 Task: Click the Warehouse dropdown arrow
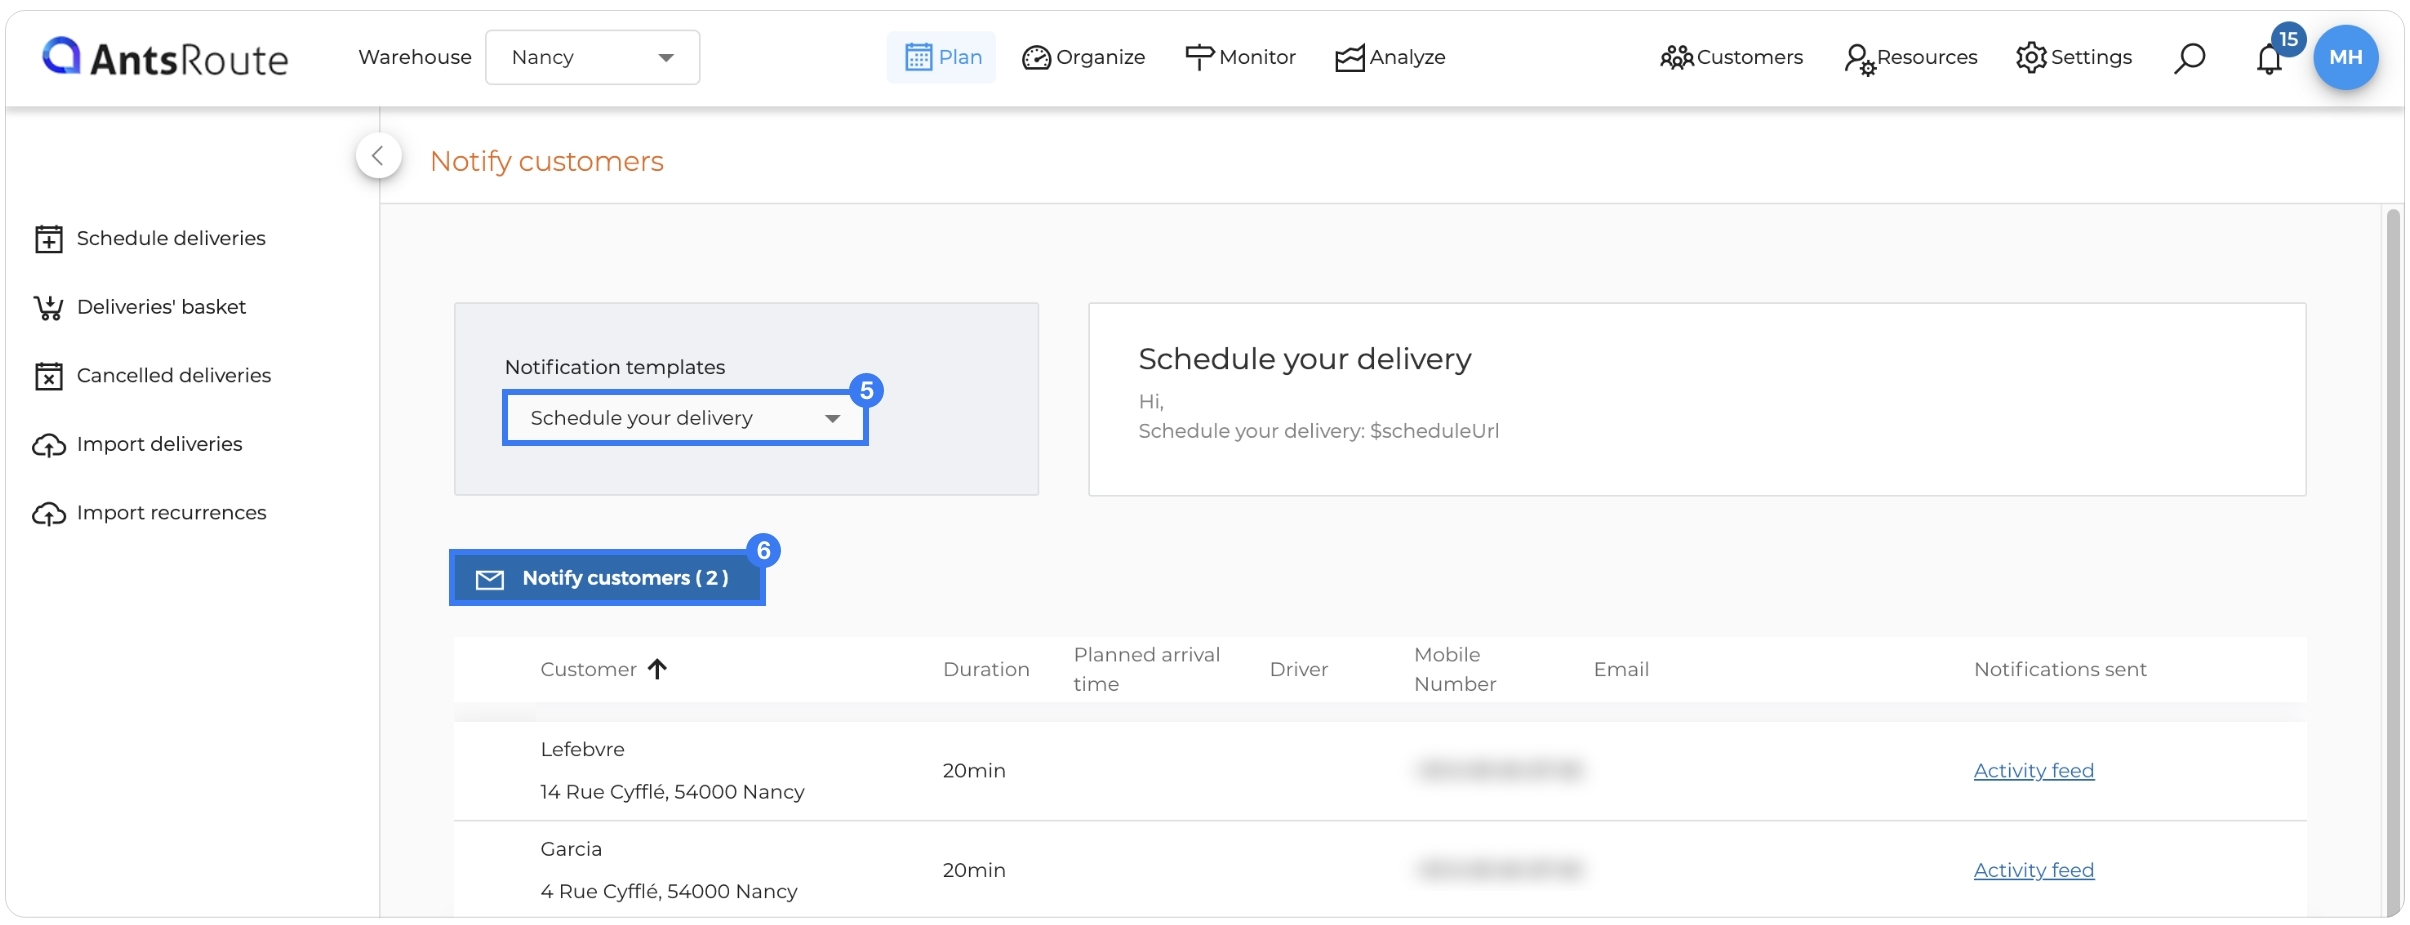(x=665, y=58)
